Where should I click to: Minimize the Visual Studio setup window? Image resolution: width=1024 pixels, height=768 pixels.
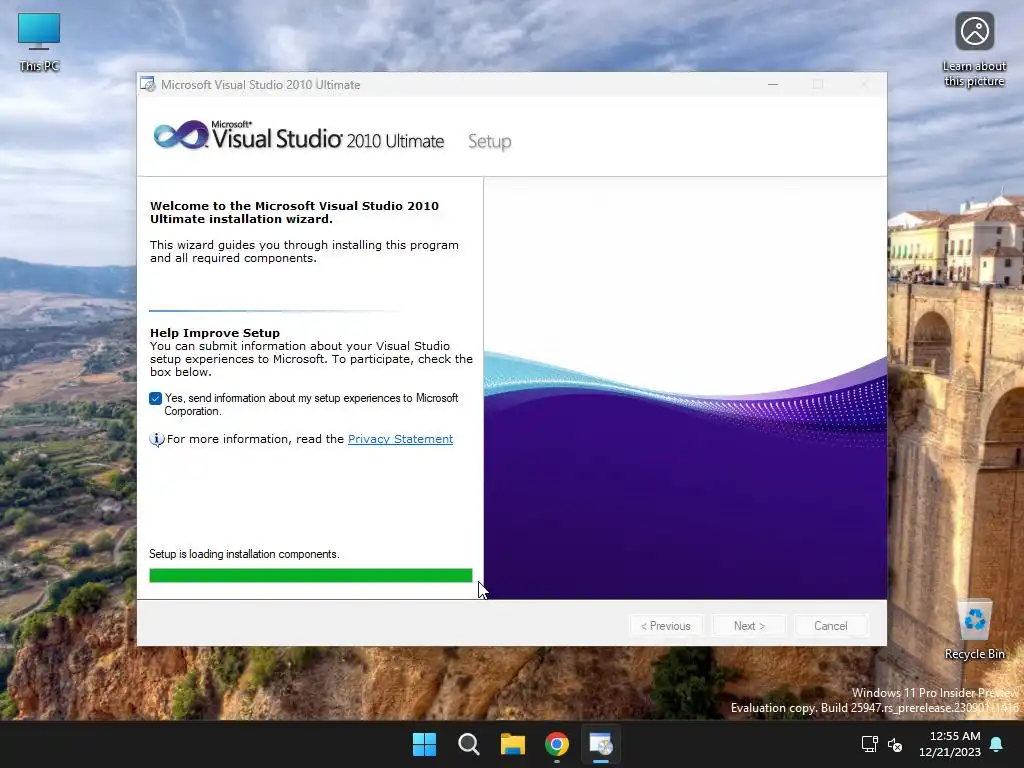773,84
